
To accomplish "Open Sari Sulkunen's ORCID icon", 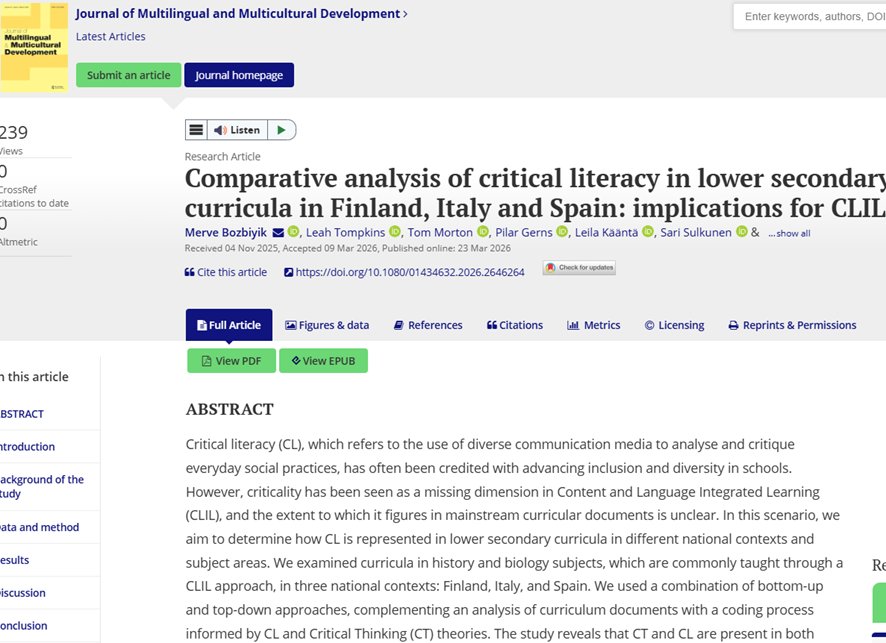I will [741, 232].
